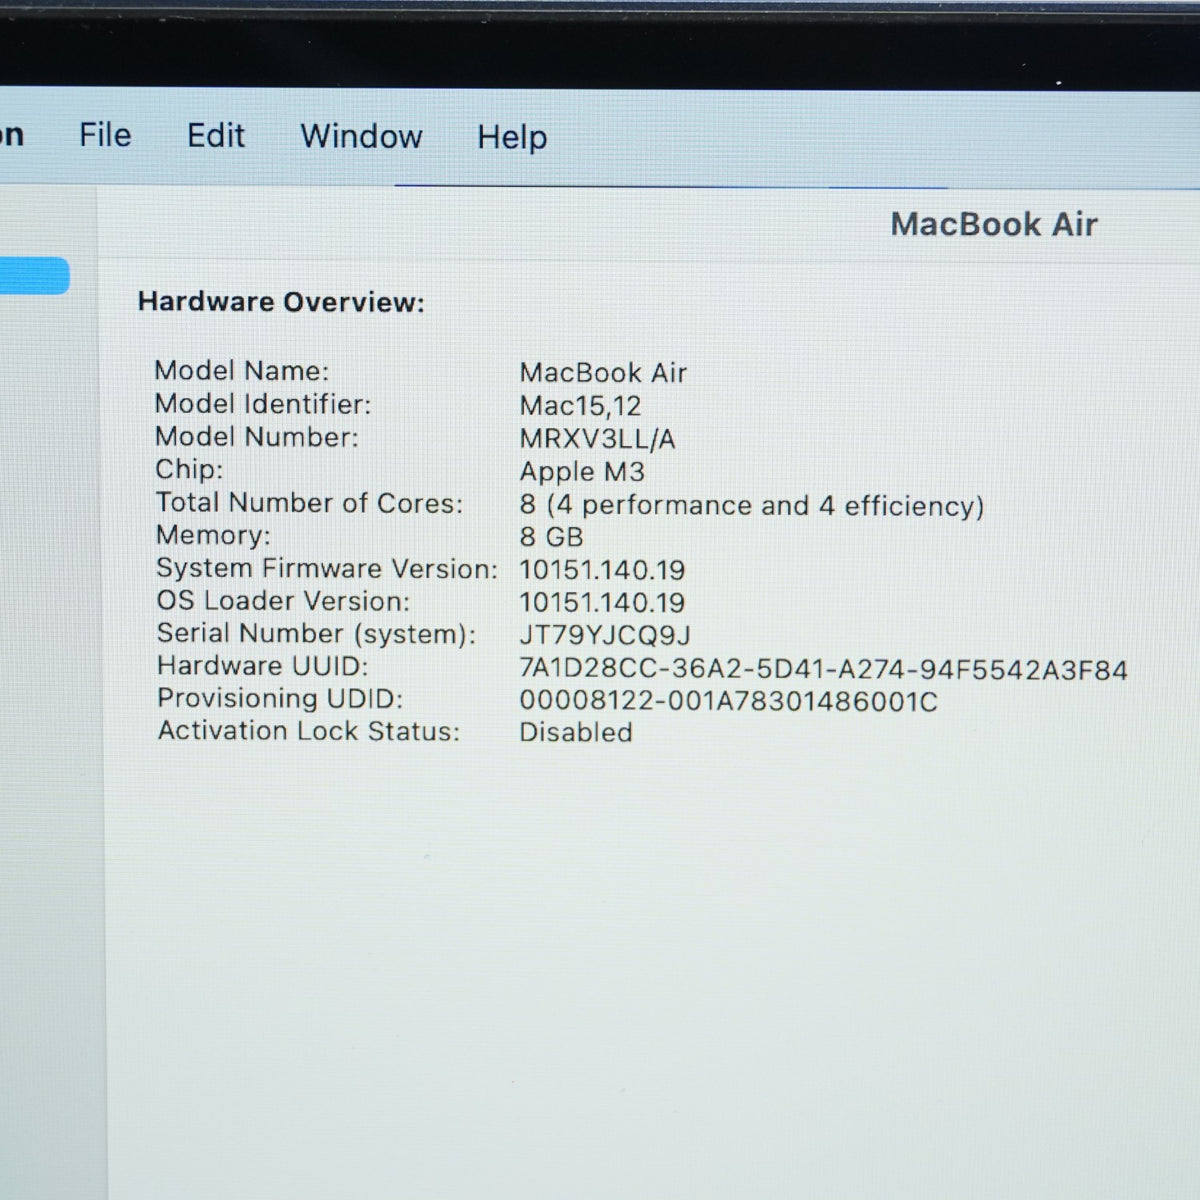Click the 'Serial Number (system):' label
Viewport: 1200px width, 1200px height.
pos(316,634)
